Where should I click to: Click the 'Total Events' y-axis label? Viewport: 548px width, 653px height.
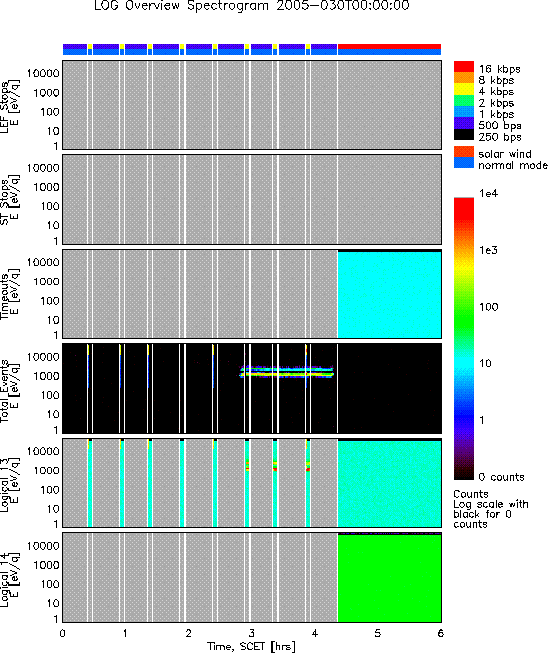[x=5, y=391]
